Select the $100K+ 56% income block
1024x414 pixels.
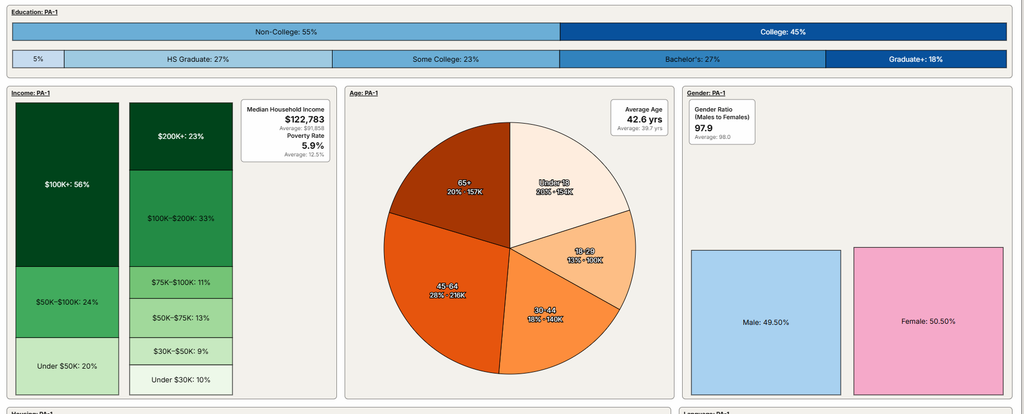point(67,184)
